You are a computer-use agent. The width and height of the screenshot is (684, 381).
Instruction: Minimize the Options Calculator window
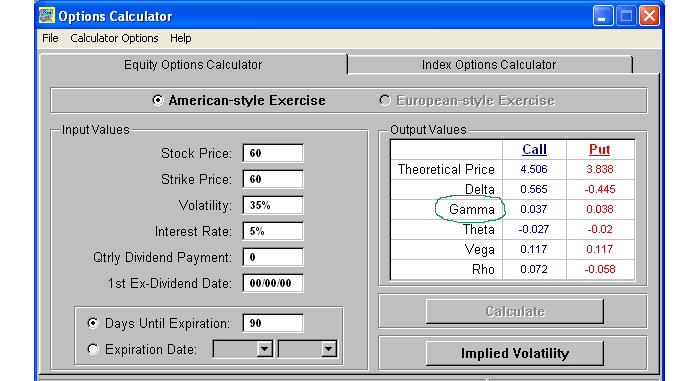(603, 16)
